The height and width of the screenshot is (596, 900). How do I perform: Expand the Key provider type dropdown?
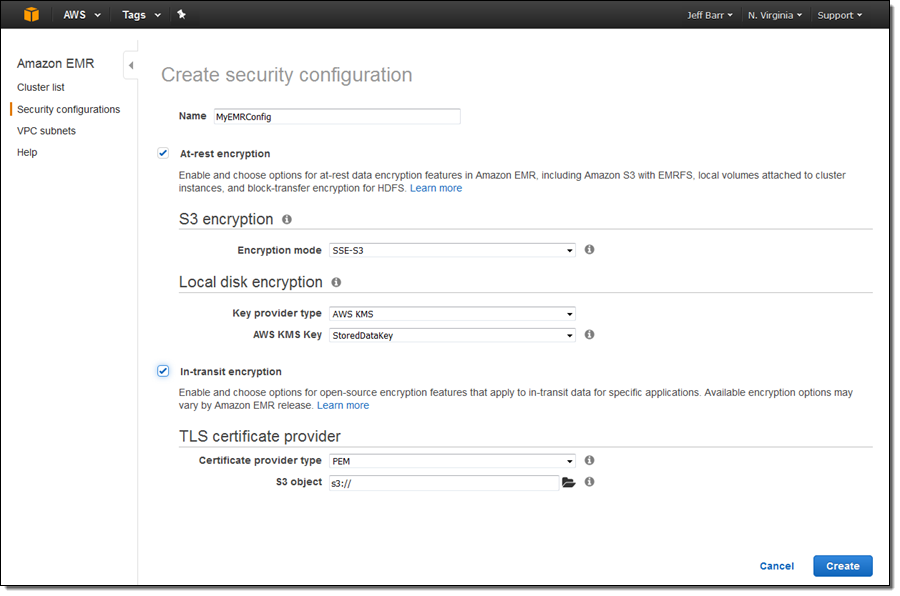click(x=452, y=314)
